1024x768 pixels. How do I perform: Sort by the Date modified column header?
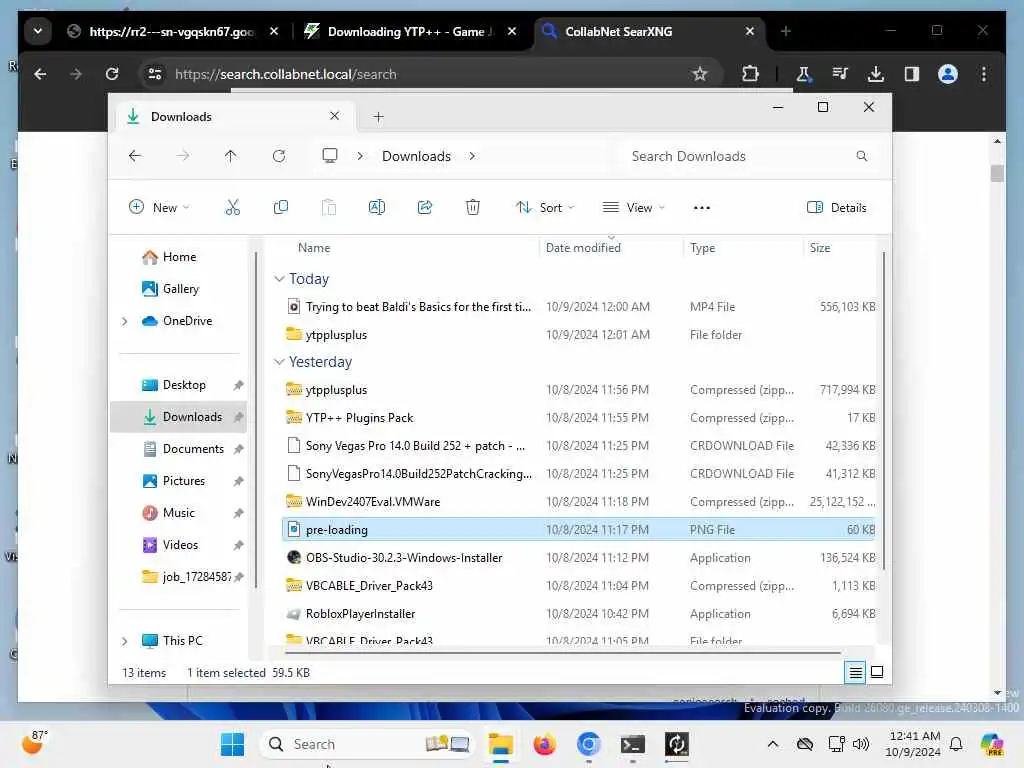tap(583, 248)
